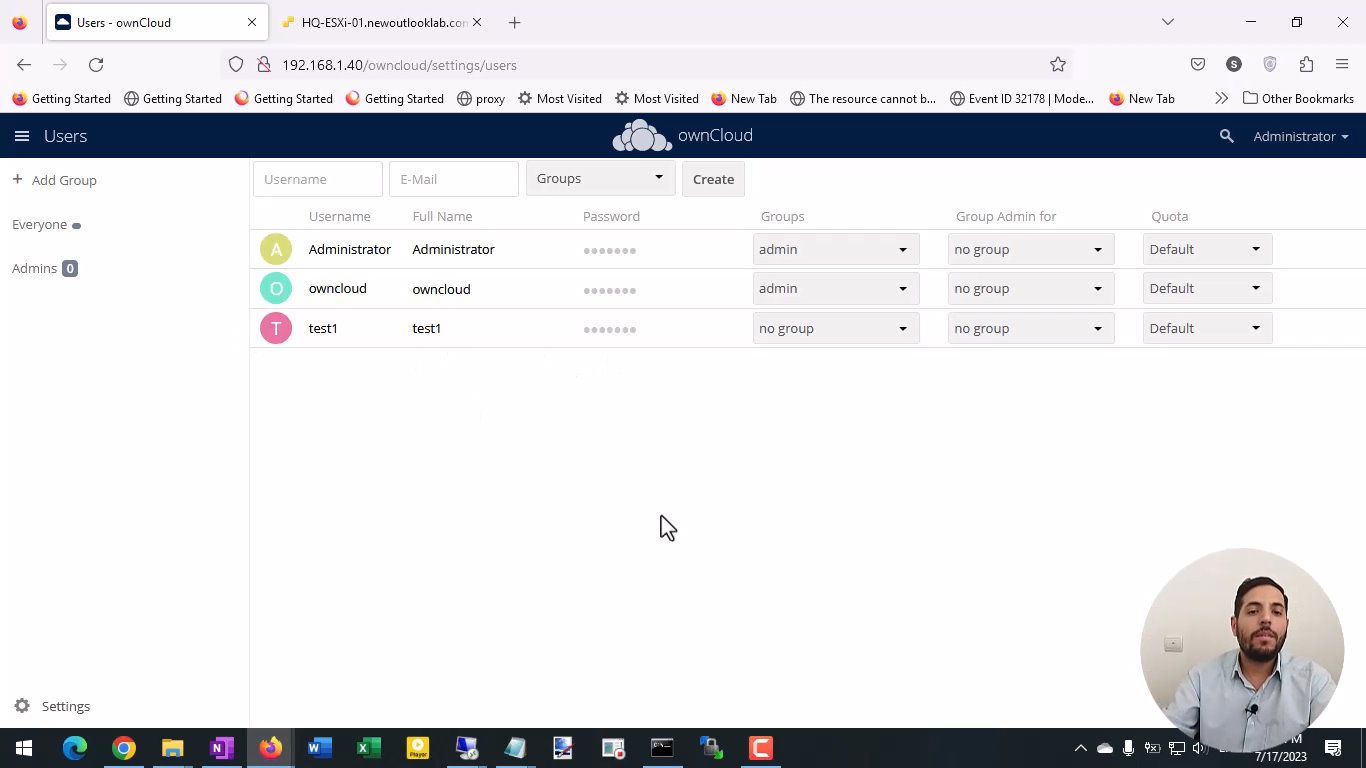Open Groups dropdown for Administrator row

835,249
